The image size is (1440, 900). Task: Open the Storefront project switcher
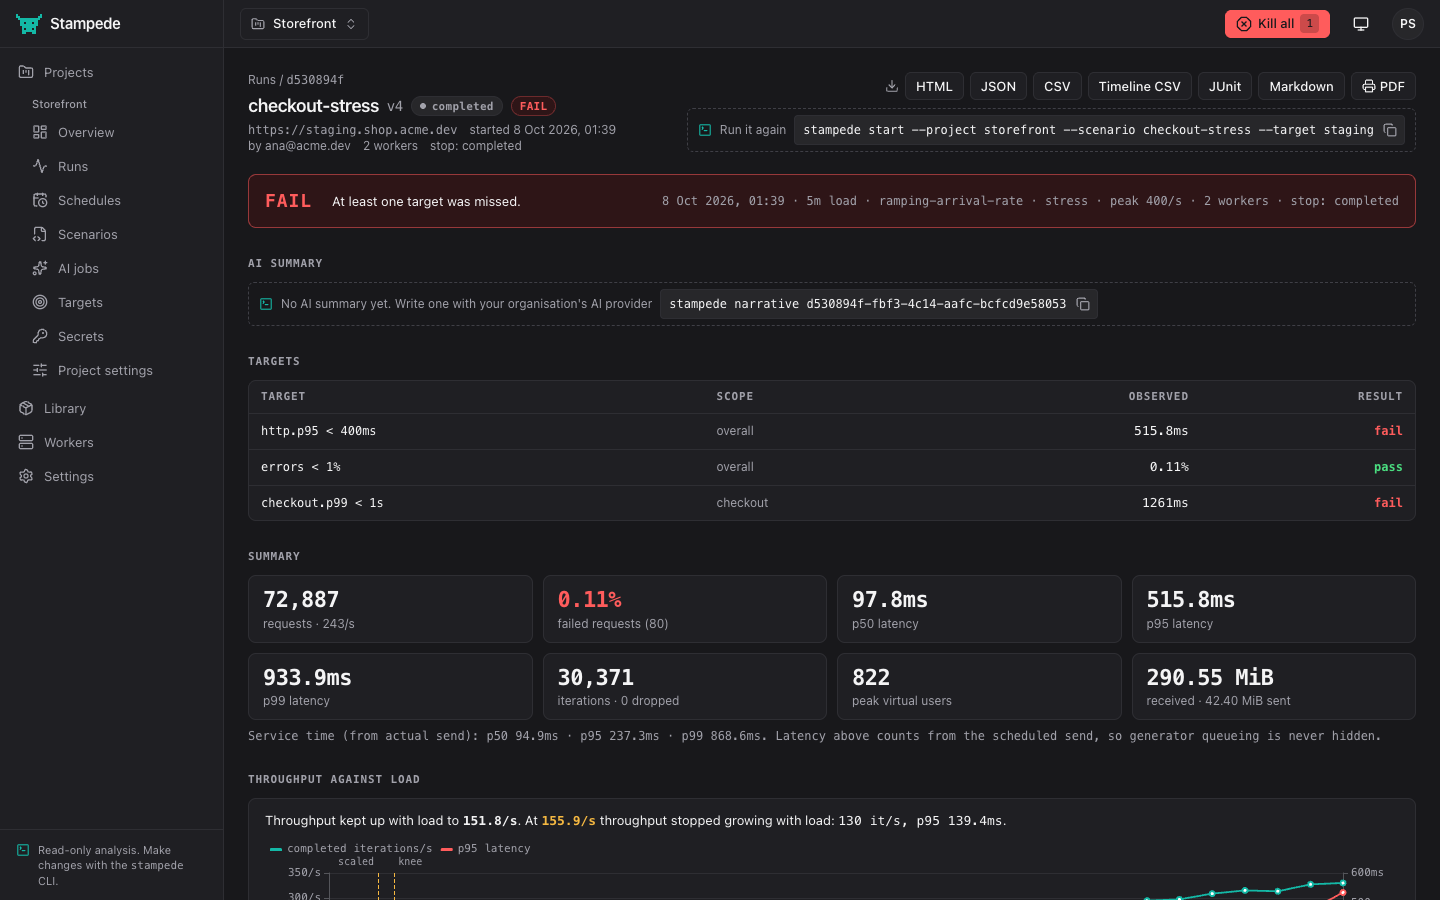click(x=304, y=24)
